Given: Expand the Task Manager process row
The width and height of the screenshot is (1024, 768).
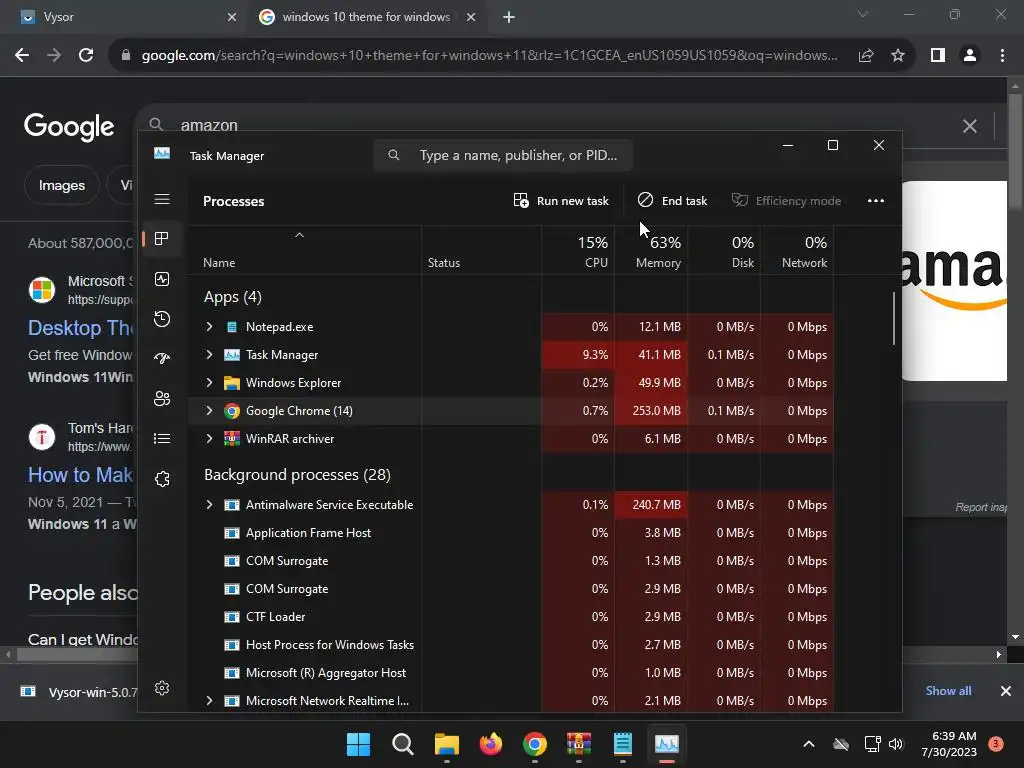Looking at the screenshot, I should click(209, 354).
